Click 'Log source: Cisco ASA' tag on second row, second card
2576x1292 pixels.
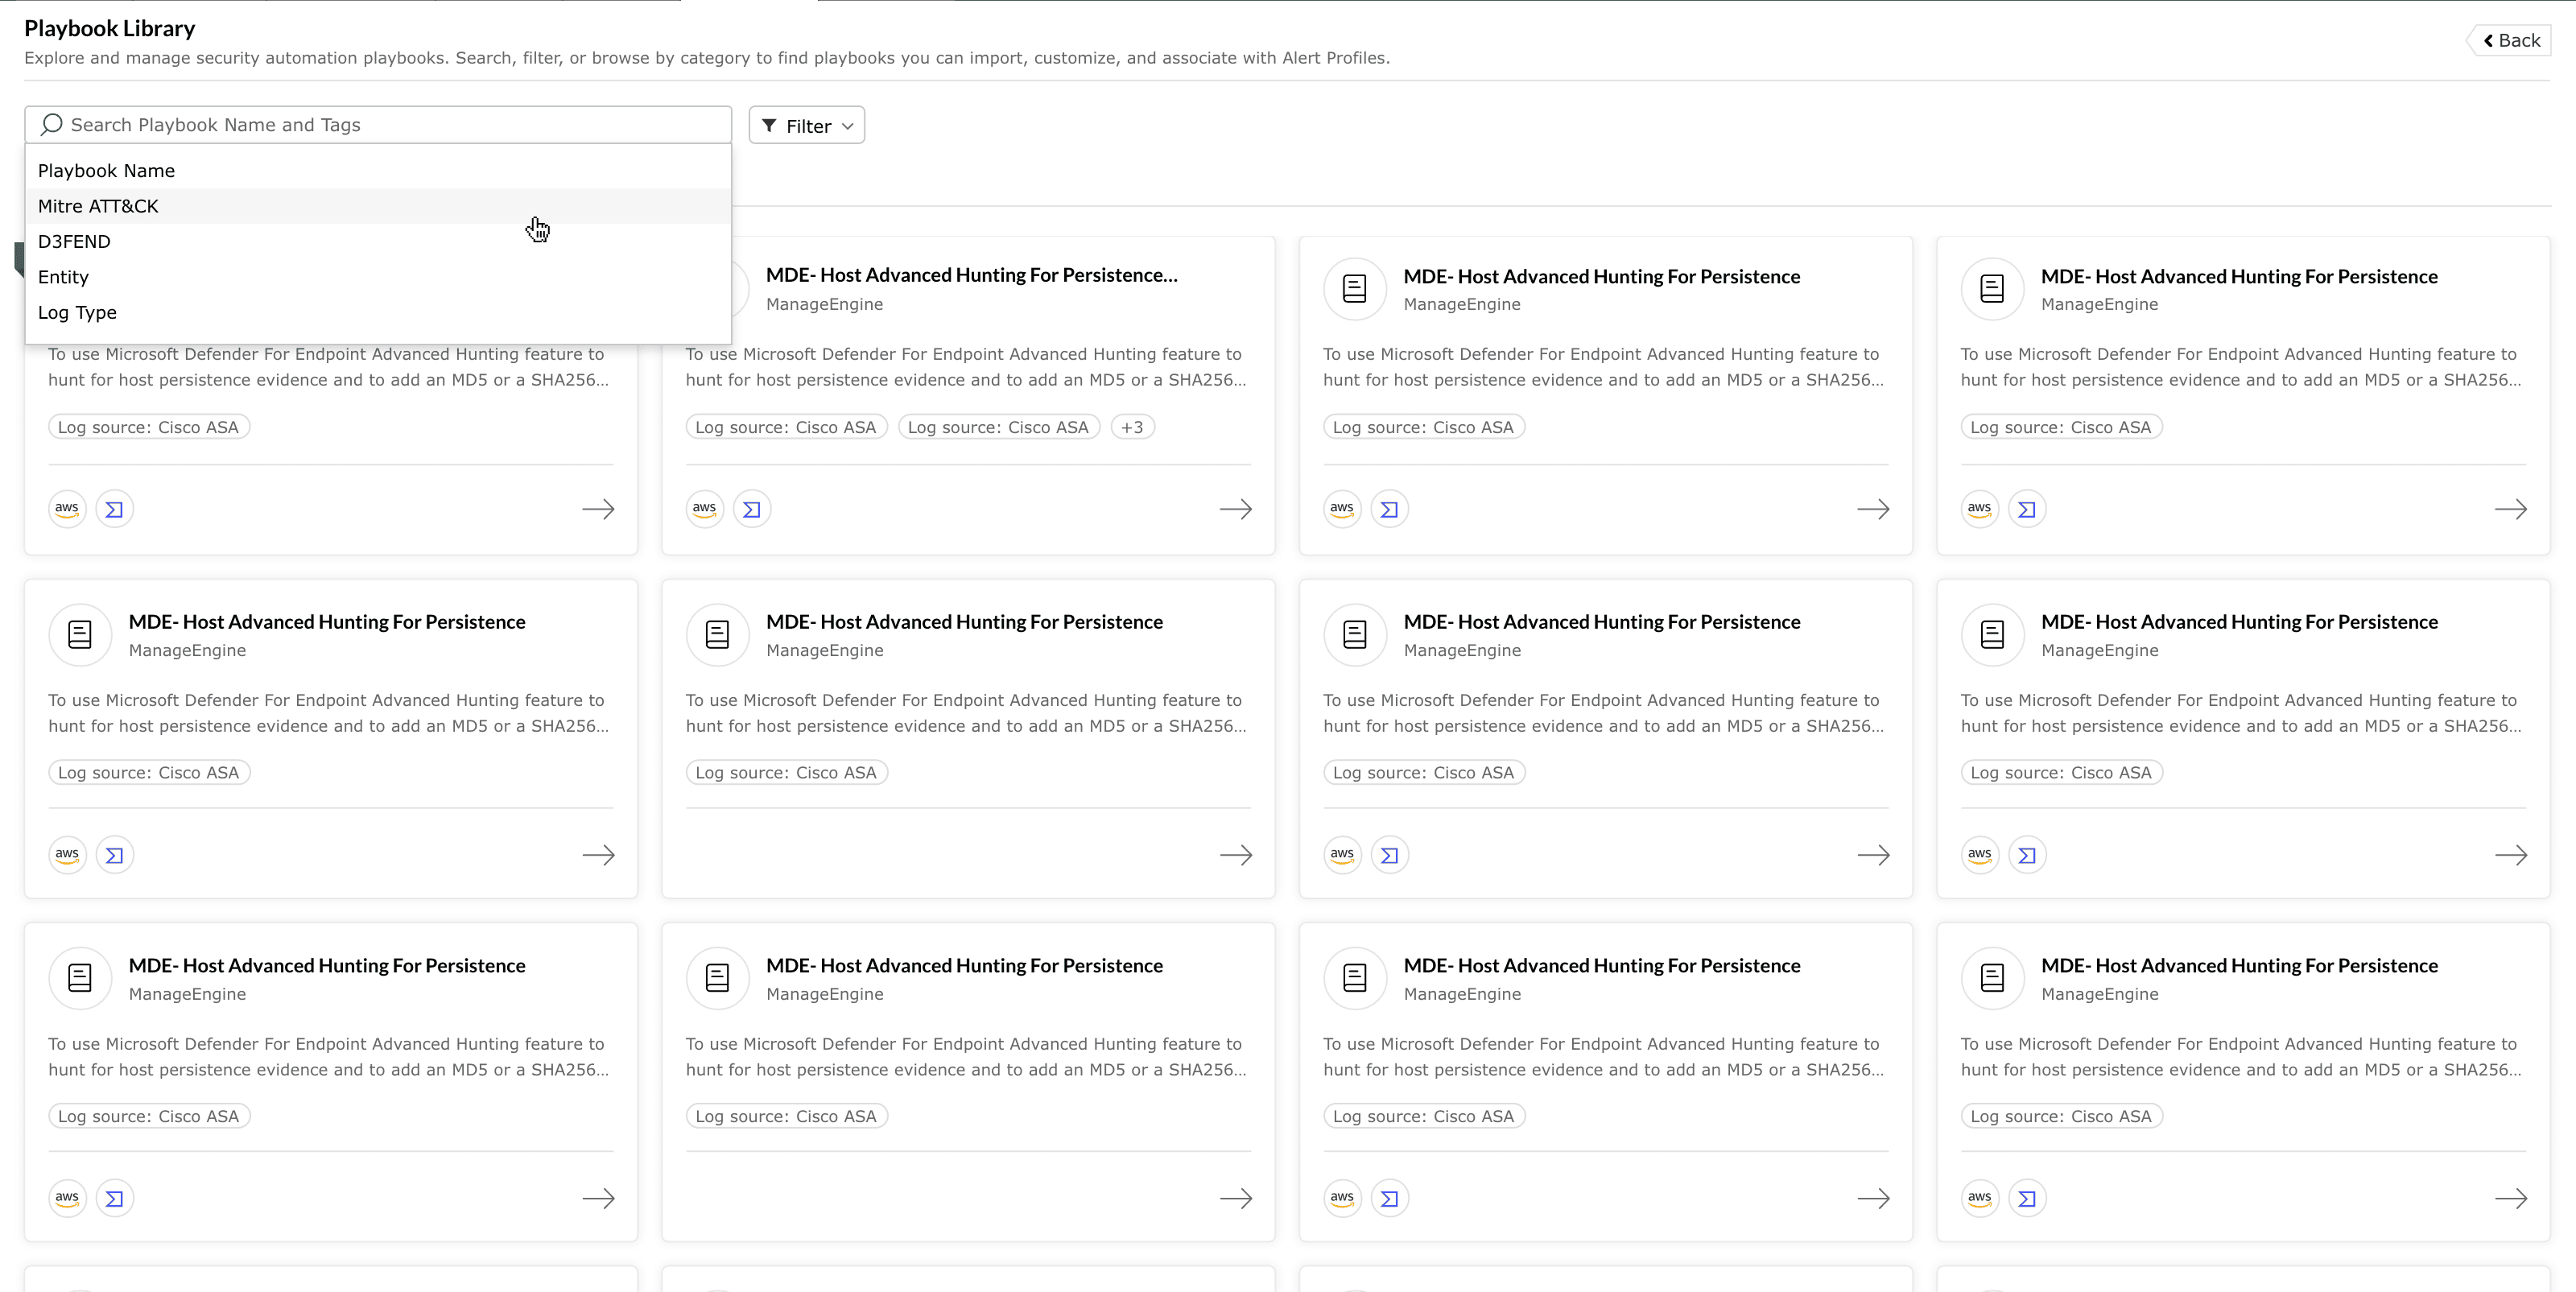click(x=786, y=773)
